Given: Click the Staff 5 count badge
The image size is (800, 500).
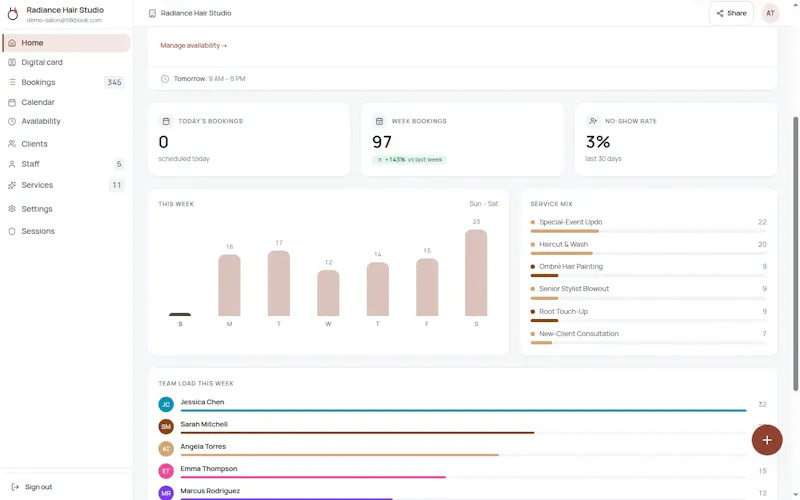Looking at the screenshot, I should click(118, 164).
